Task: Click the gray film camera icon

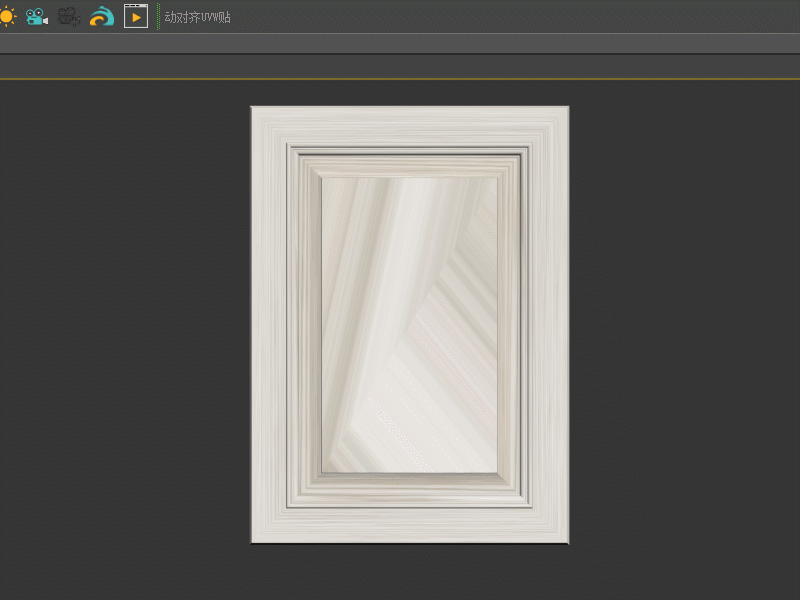Action: pyautogui.click(x=69, y=16)
